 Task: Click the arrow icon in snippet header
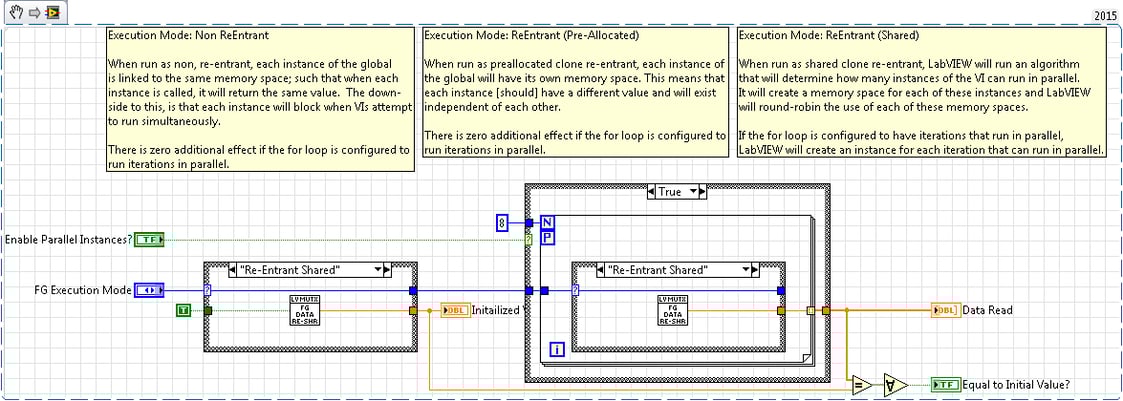click(x=34, y=12)
